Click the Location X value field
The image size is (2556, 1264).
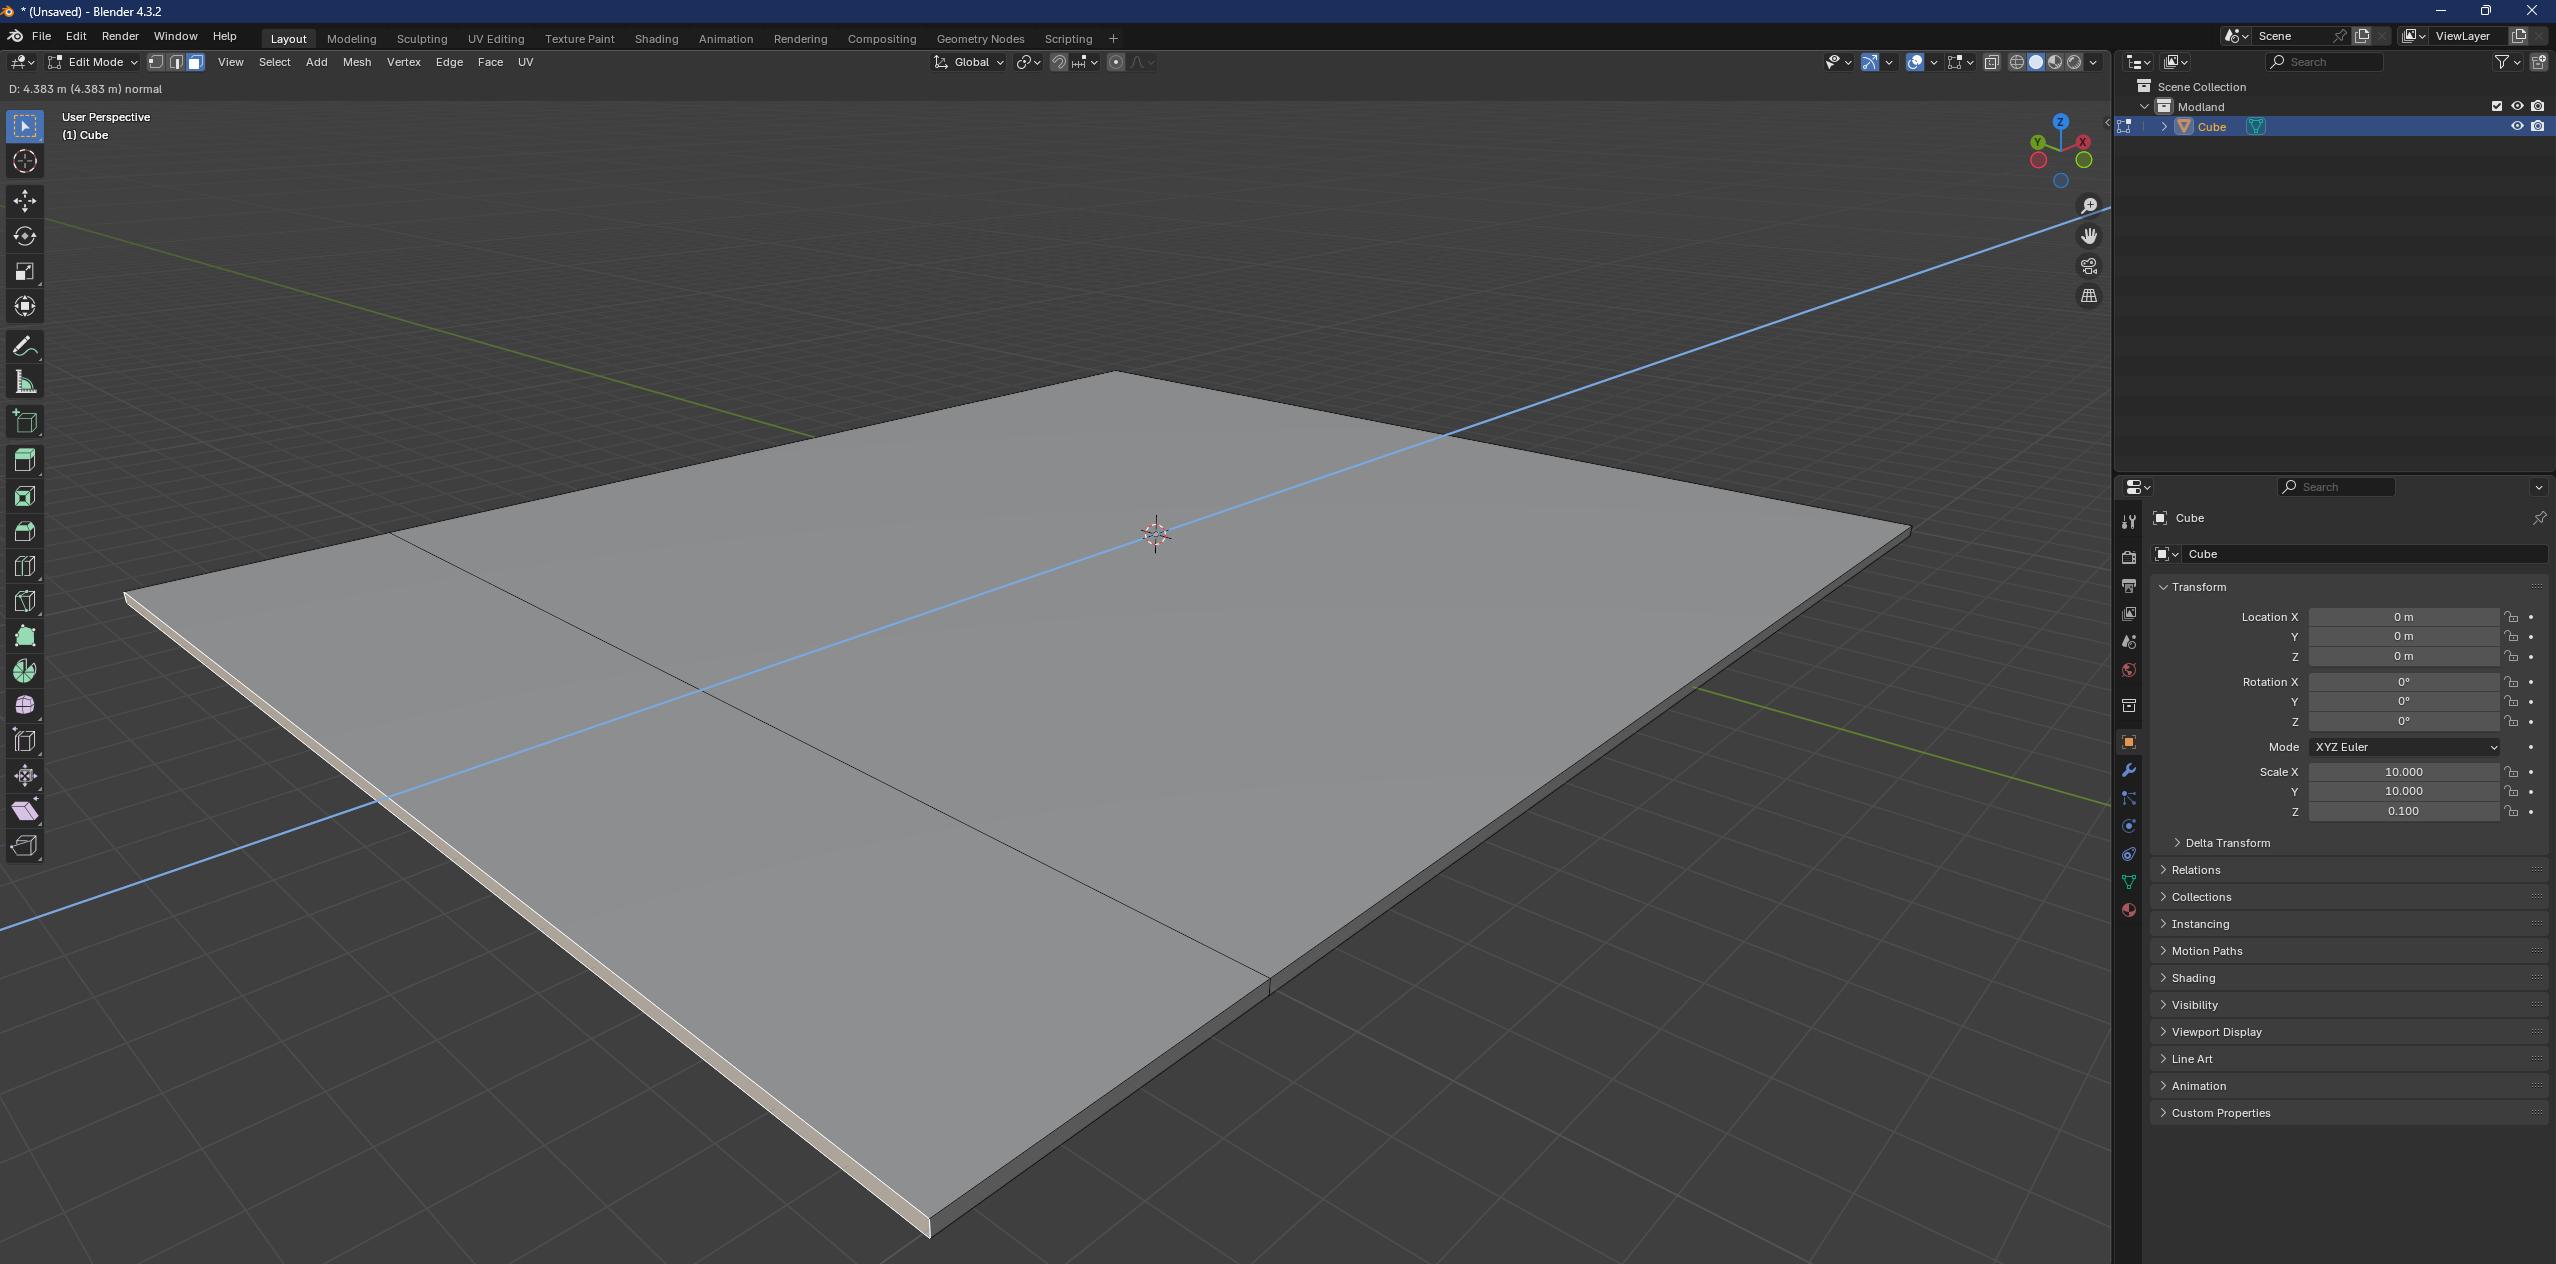(2403, 617)
